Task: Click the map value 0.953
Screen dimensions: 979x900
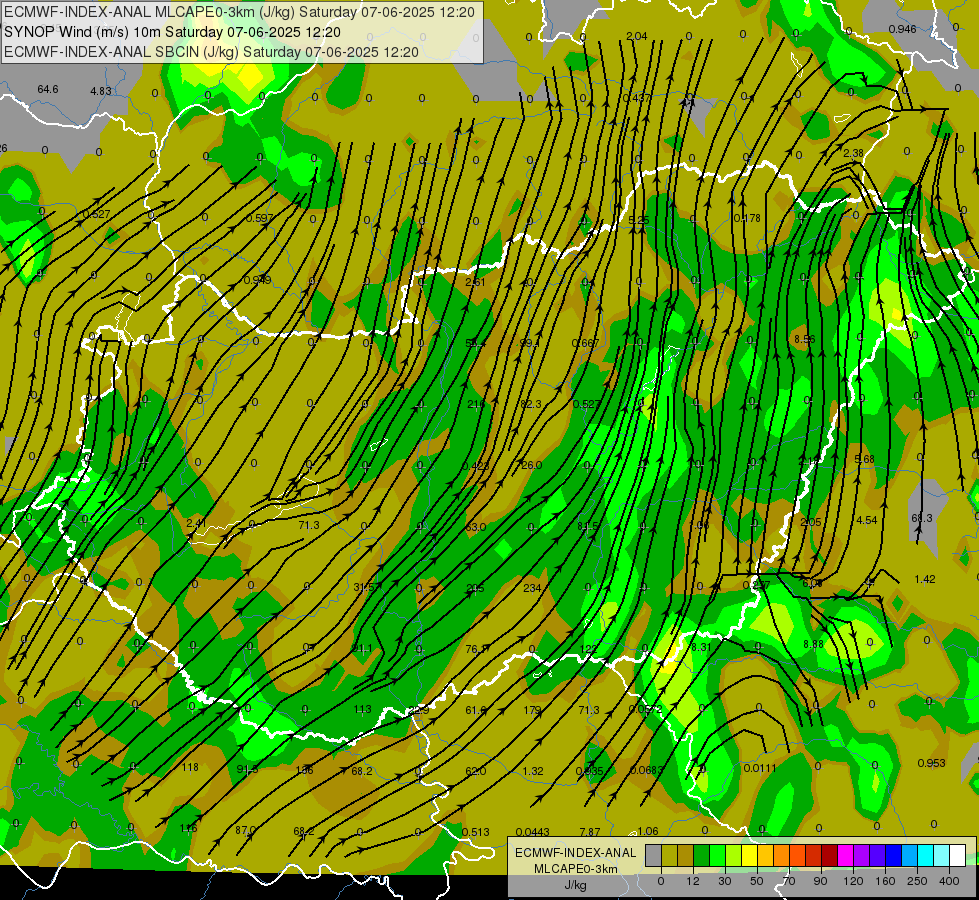Action: tap(931, 763)
